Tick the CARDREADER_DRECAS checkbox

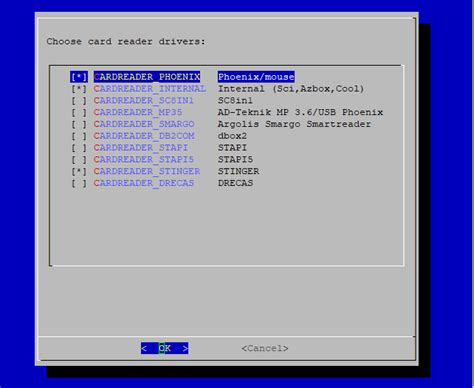point(79,183)
